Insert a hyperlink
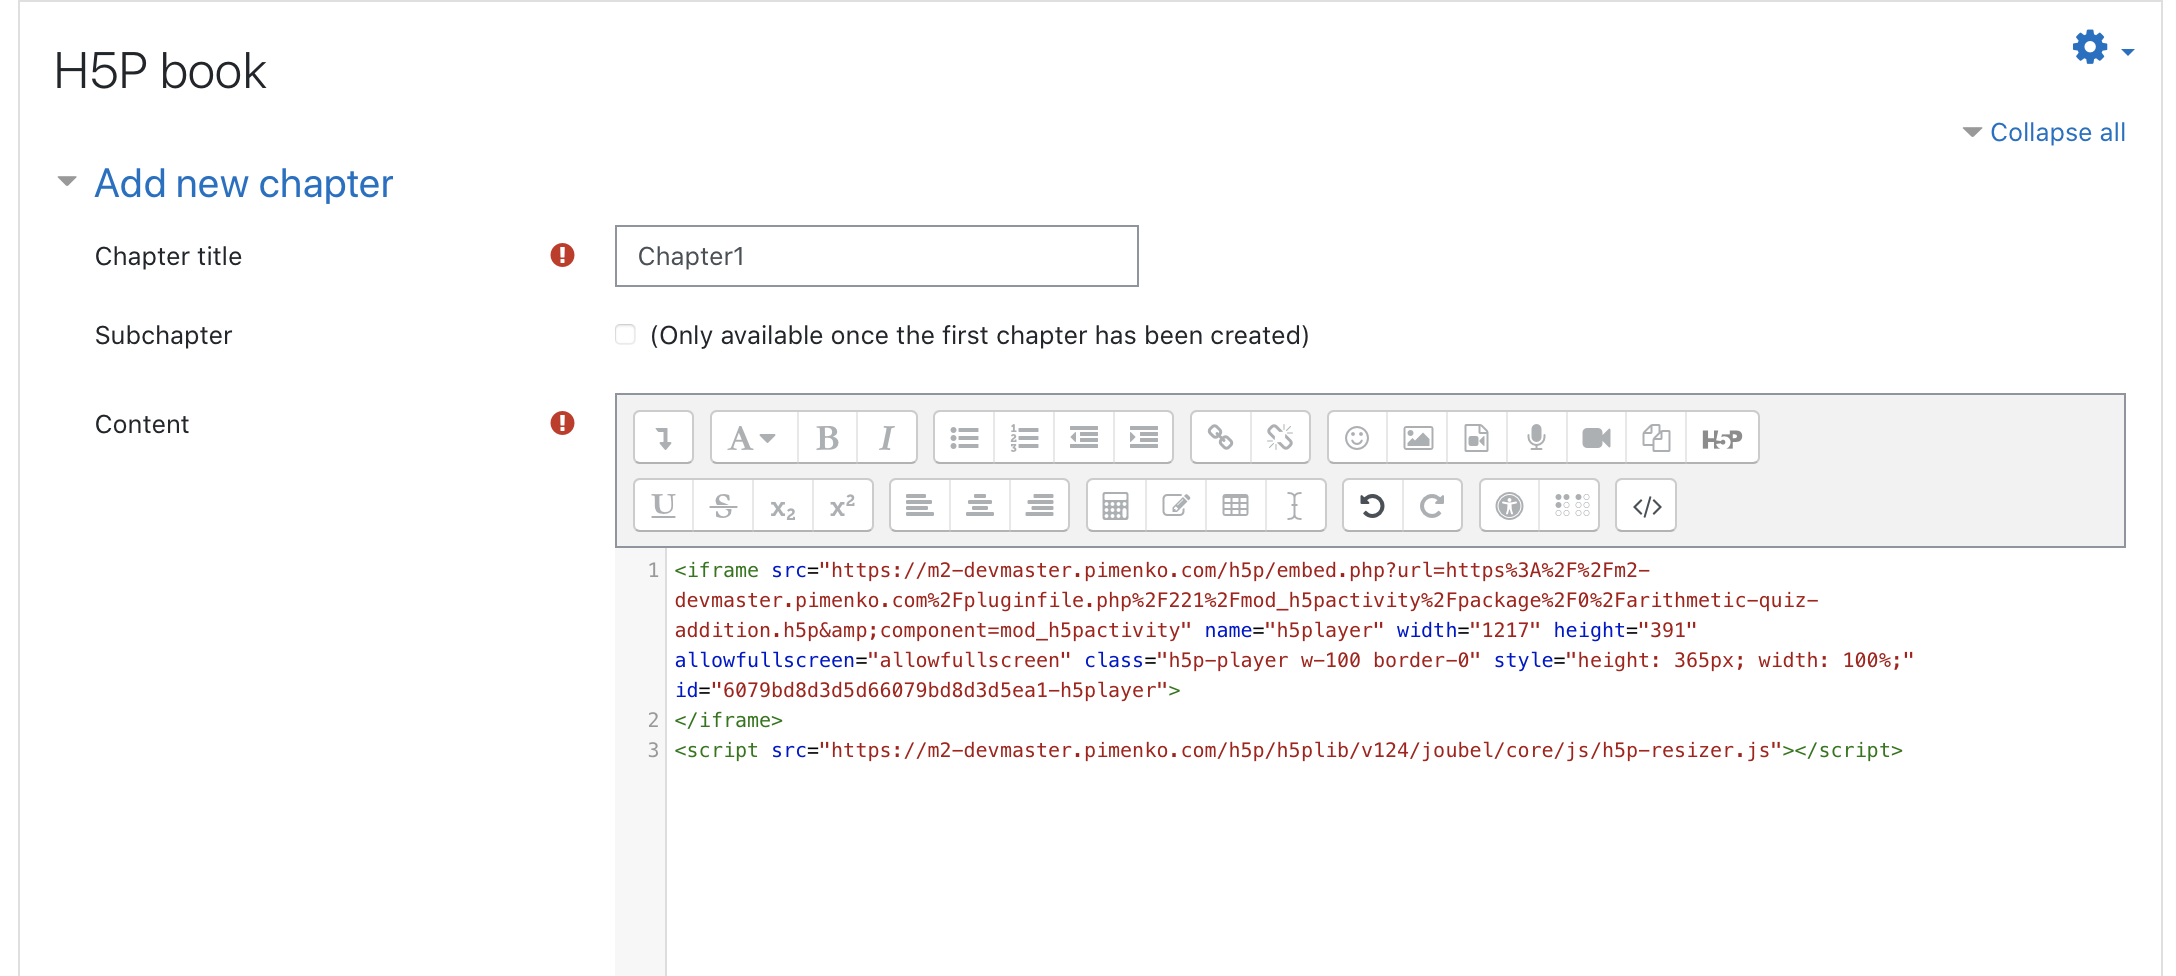The width and height of the screenshot is (2176, 976). (1220, 438)
